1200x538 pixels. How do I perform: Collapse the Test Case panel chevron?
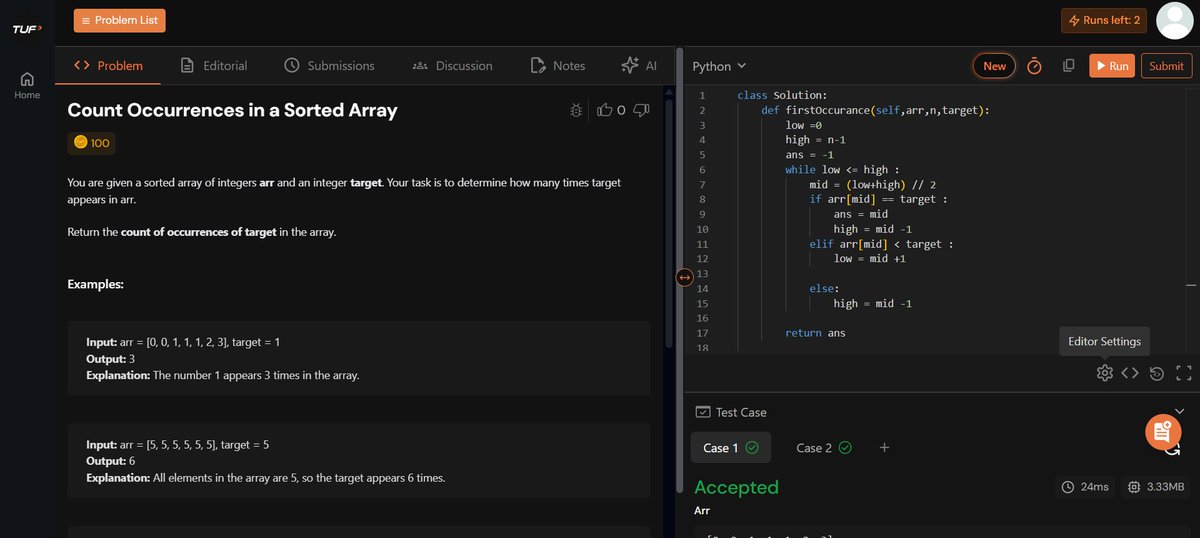pyautogui.click(x=1179, y=411)
